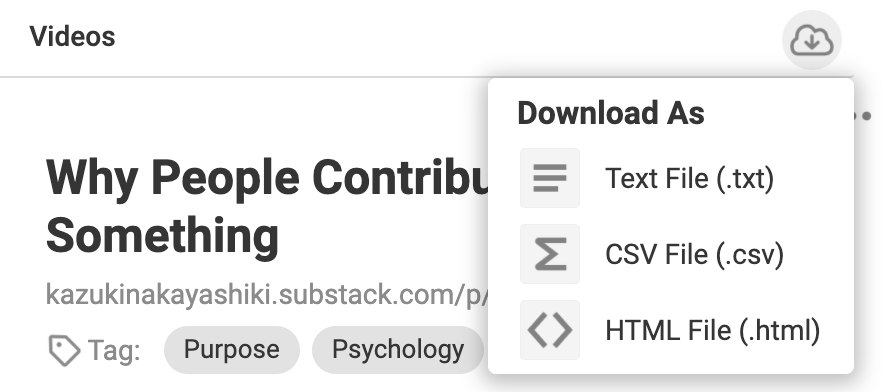Click the CSV sigma icon

point(549,254)
